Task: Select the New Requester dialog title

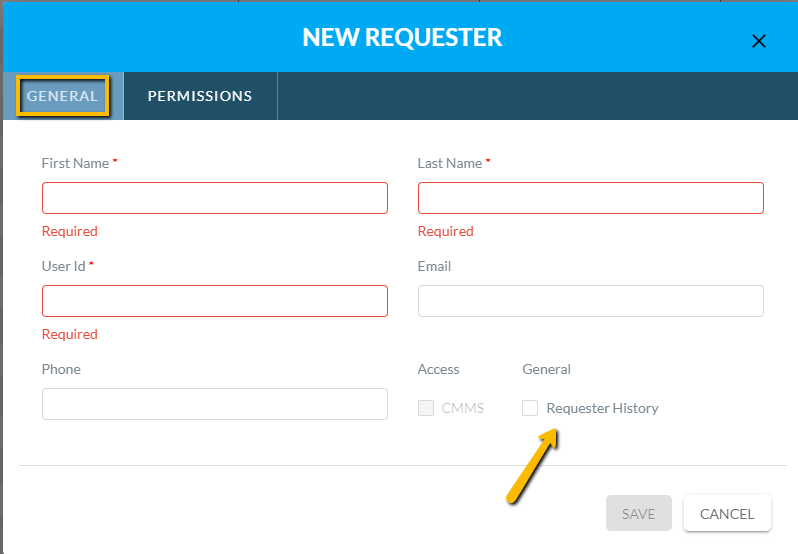Action: [402, 37]
